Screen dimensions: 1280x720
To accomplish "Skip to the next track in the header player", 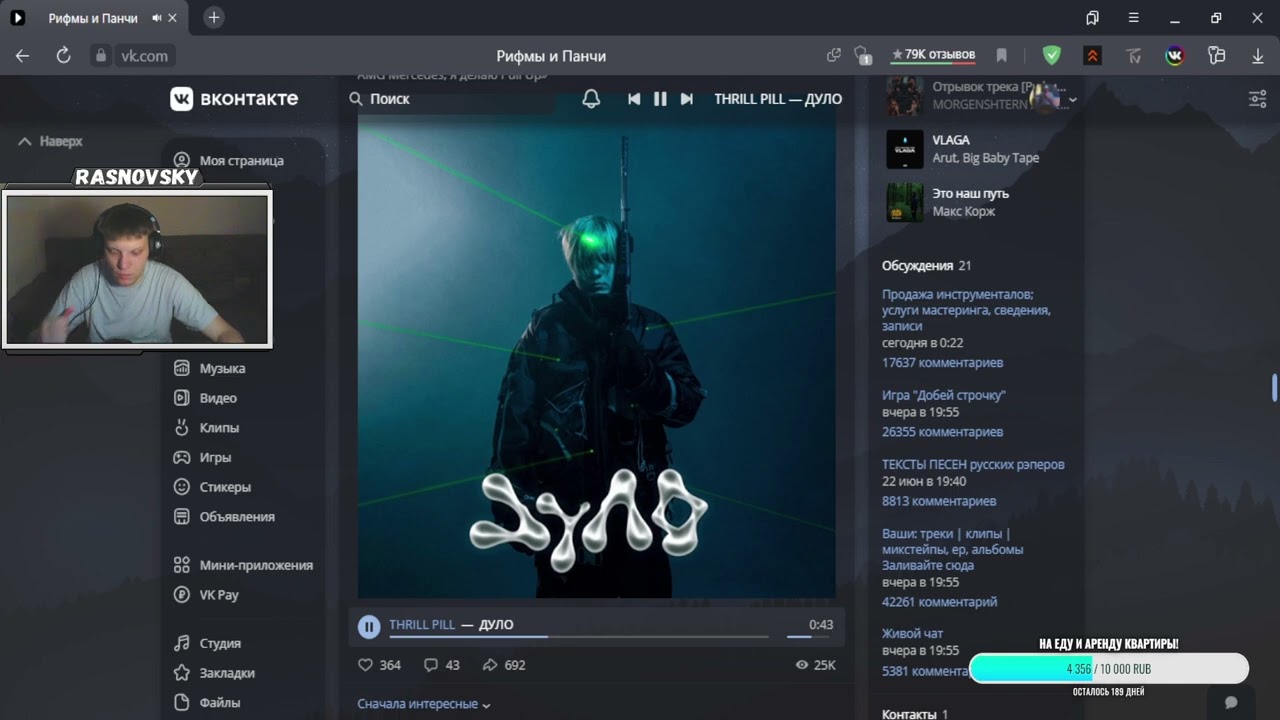I will [687, 98].
